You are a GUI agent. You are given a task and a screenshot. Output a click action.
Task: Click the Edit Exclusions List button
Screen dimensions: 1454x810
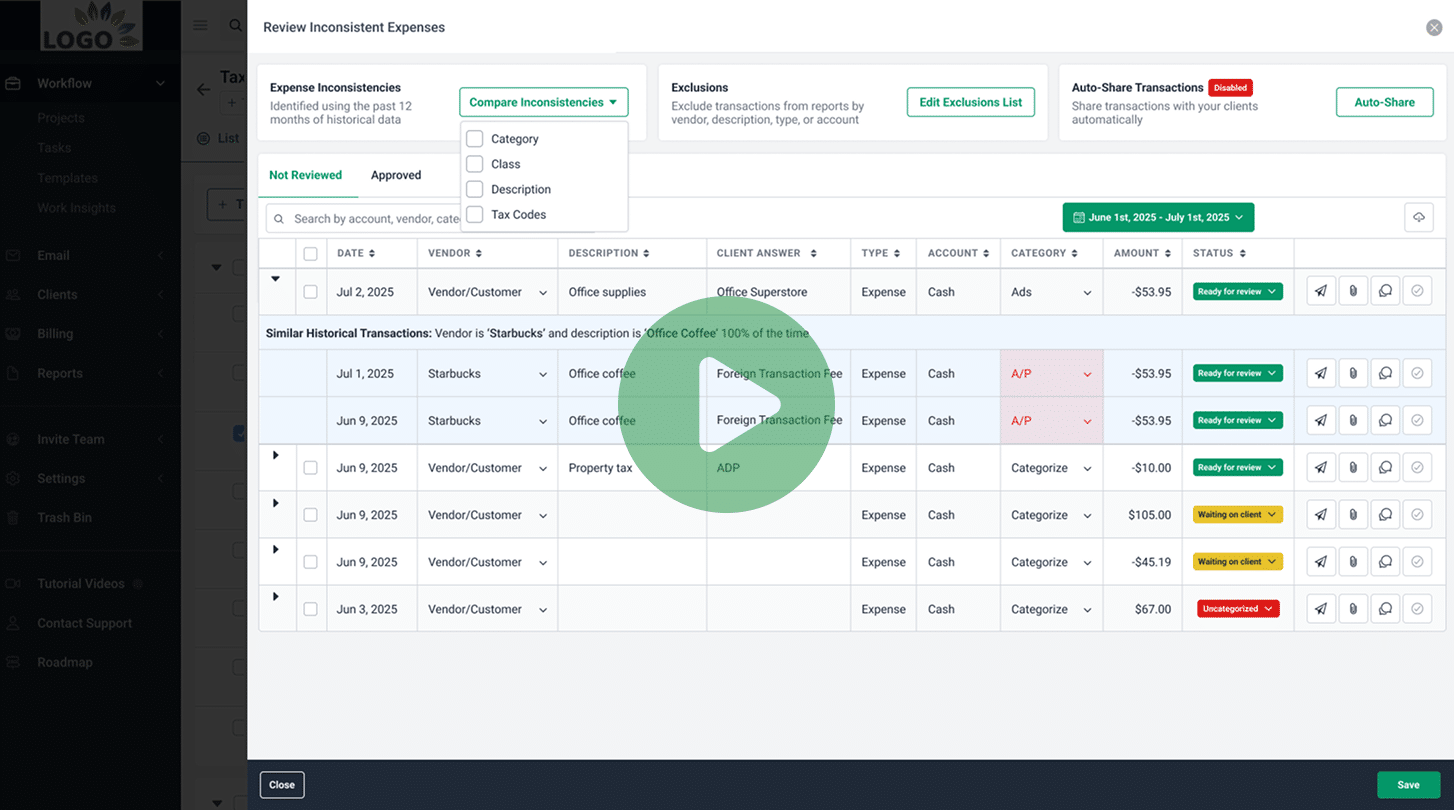point(970,102)
